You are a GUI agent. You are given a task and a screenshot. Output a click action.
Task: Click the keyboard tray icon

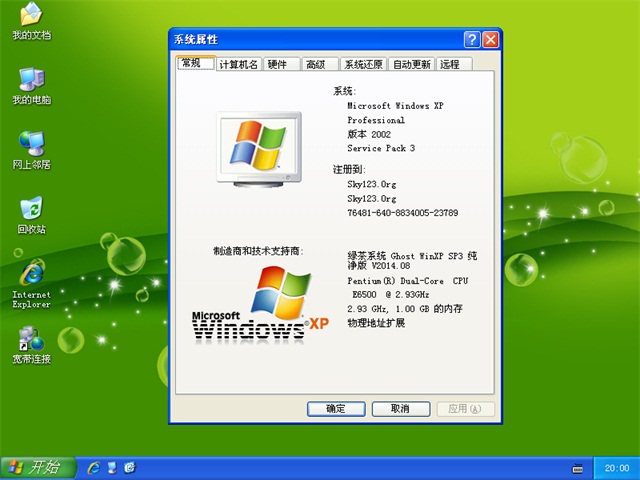pyautogui.click(x=576, y=467)
